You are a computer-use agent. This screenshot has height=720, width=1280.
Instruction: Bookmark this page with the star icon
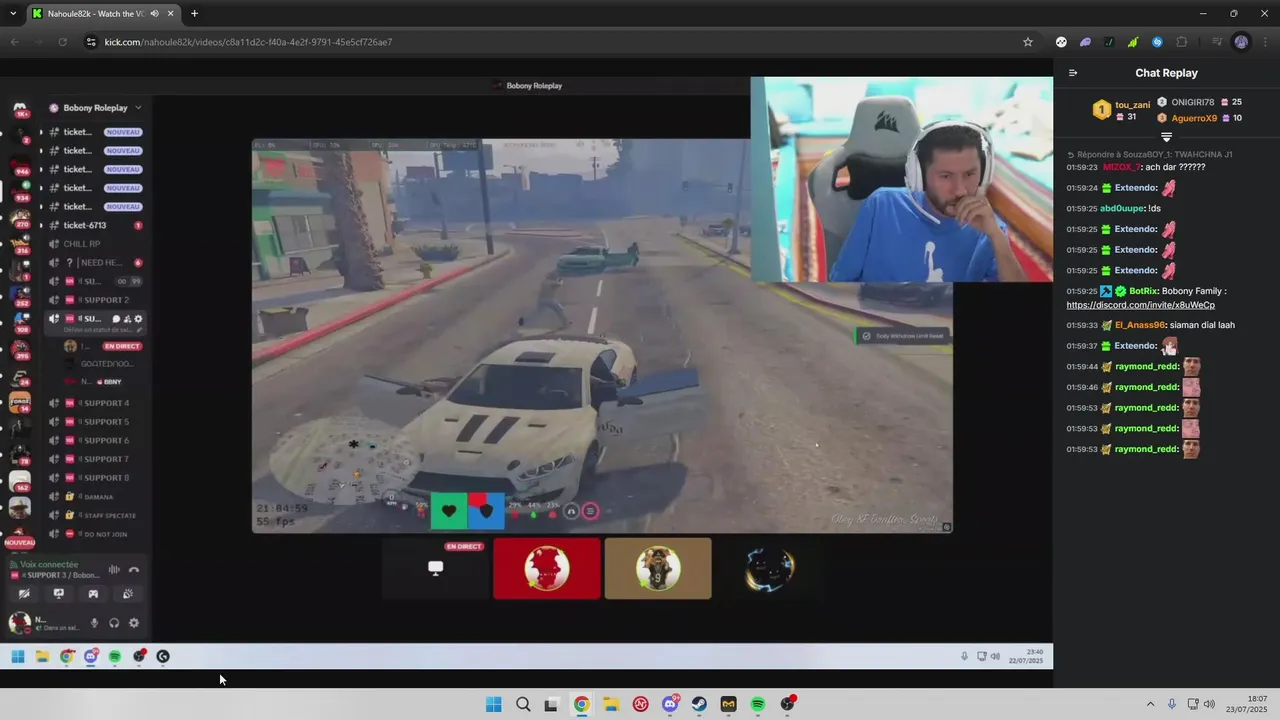click(x=1027, y=42)
